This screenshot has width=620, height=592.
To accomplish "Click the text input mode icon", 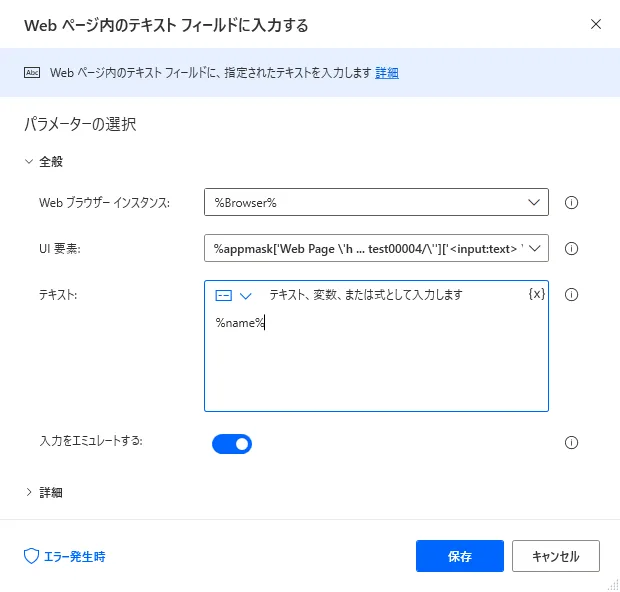I will [x=224, y=296].
